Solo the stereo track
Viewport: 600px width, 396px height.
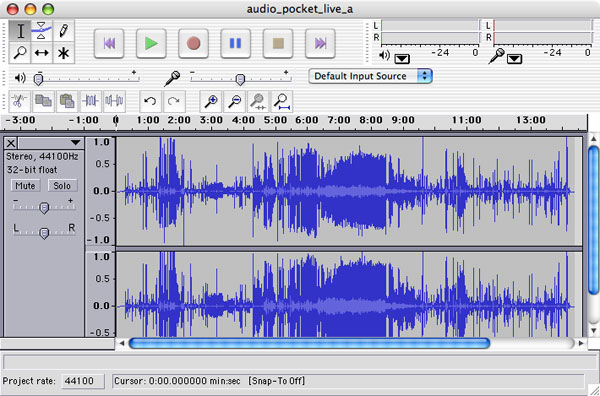point(62,186)
